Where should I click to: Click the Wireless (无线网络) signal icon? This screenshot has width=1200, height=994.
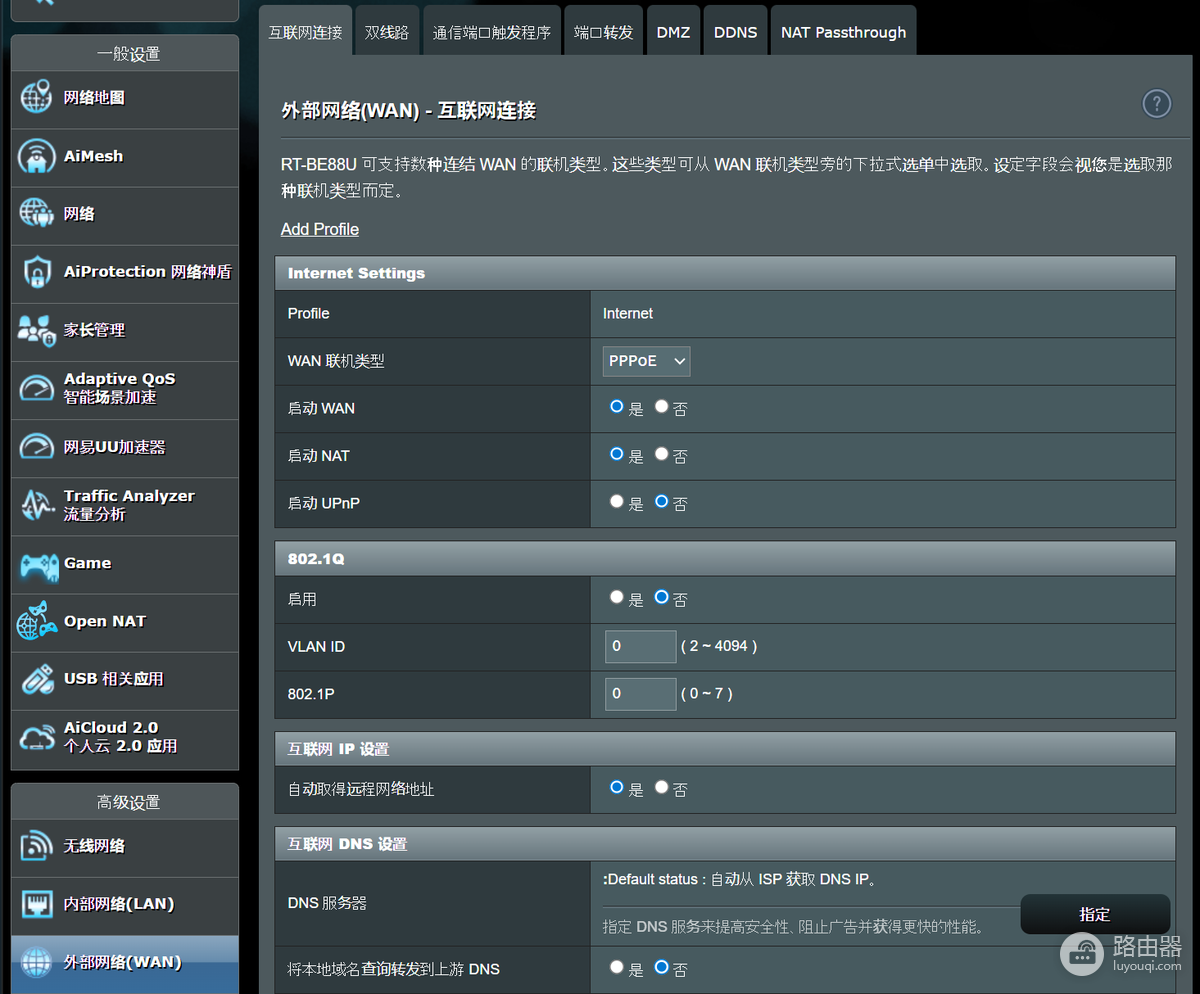tap(36, 846)
